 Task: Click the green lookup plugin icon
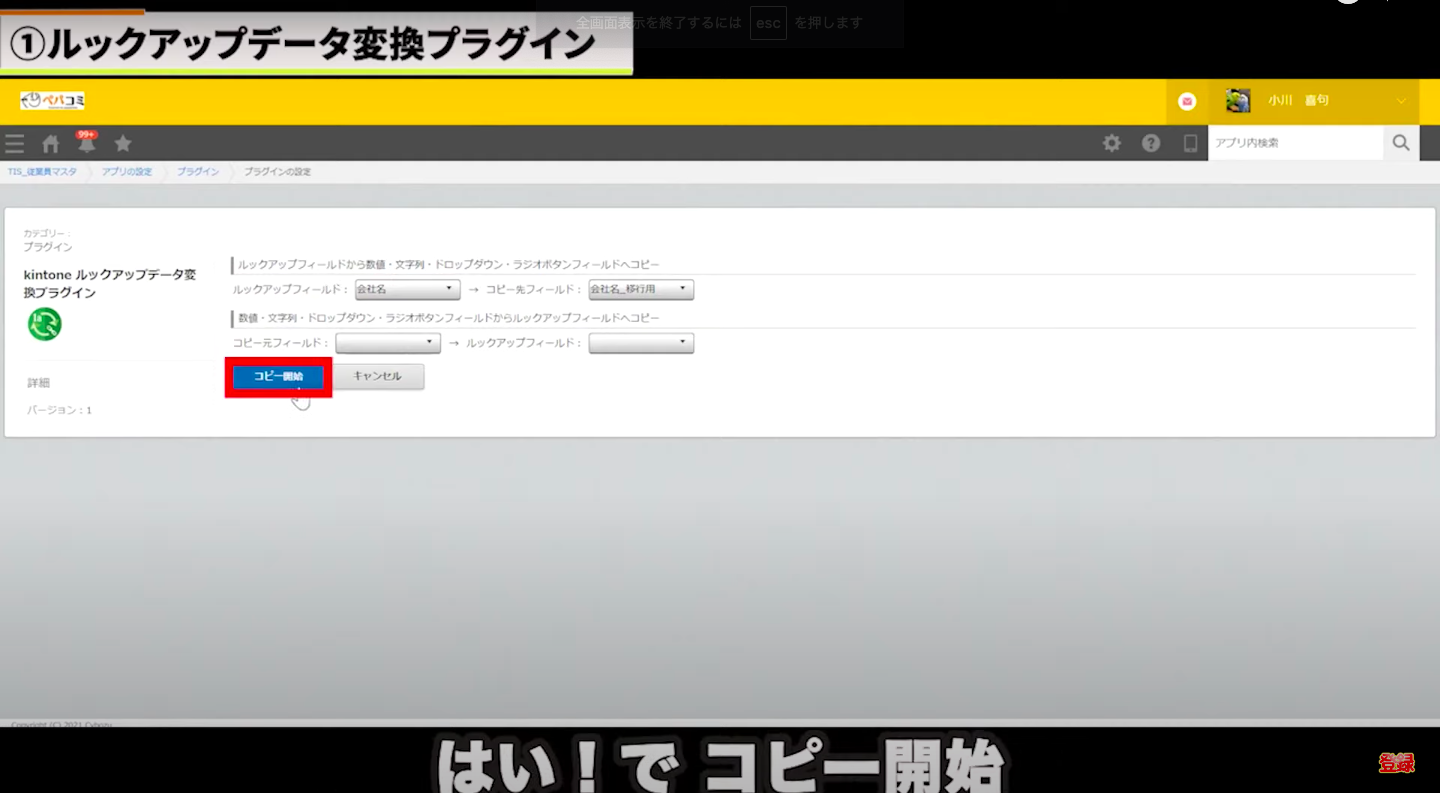(44, 324)
